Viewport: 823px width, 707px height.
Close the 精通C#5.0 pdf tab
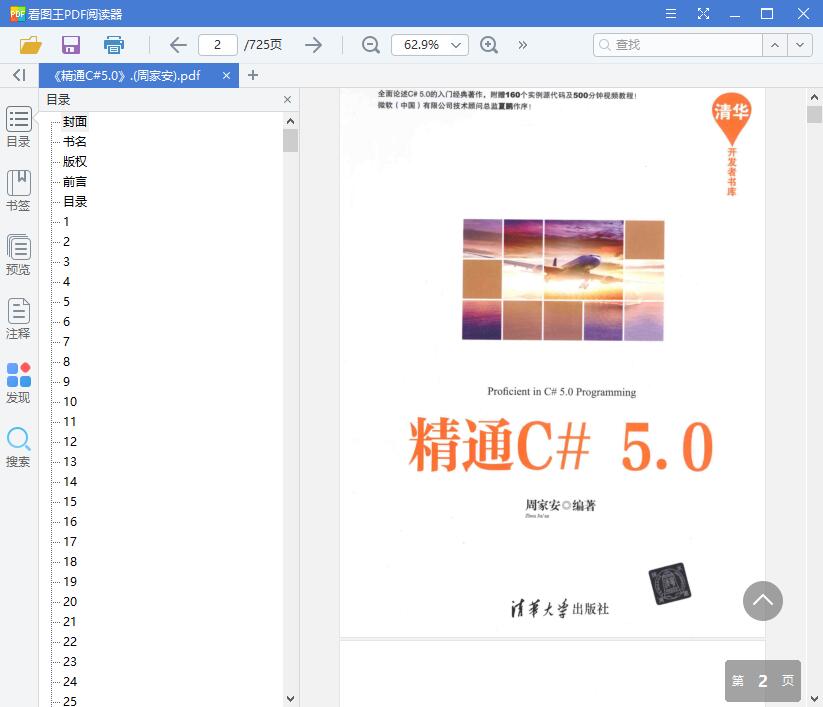pos(226,76)
